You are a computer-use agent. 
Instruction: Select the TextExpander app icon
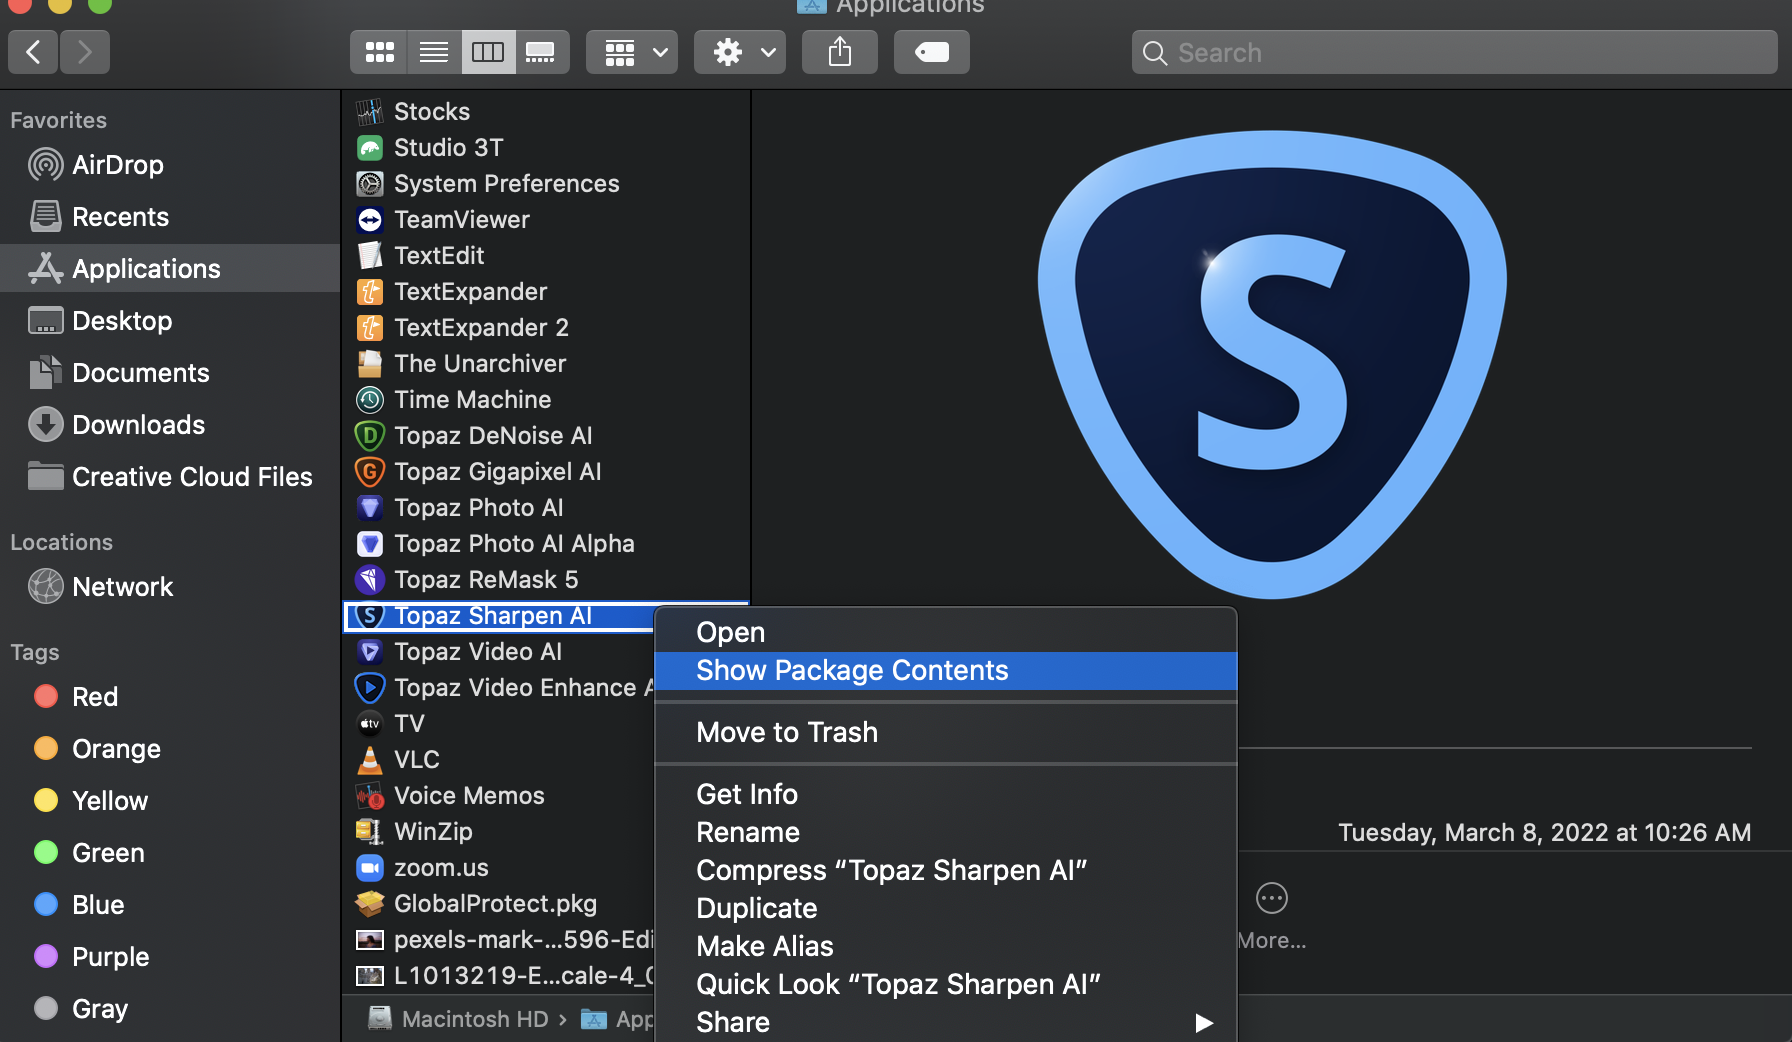[x=370, y=292]
